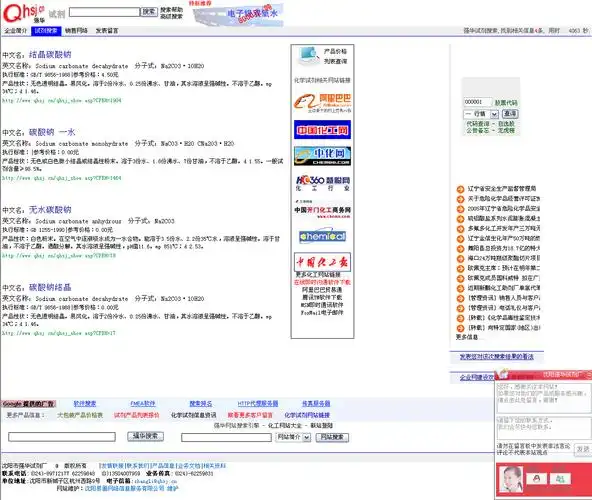This screenshot has height=500, width=592.
Task: Open the 更多信息 link below news list
Action: (467, 337)
